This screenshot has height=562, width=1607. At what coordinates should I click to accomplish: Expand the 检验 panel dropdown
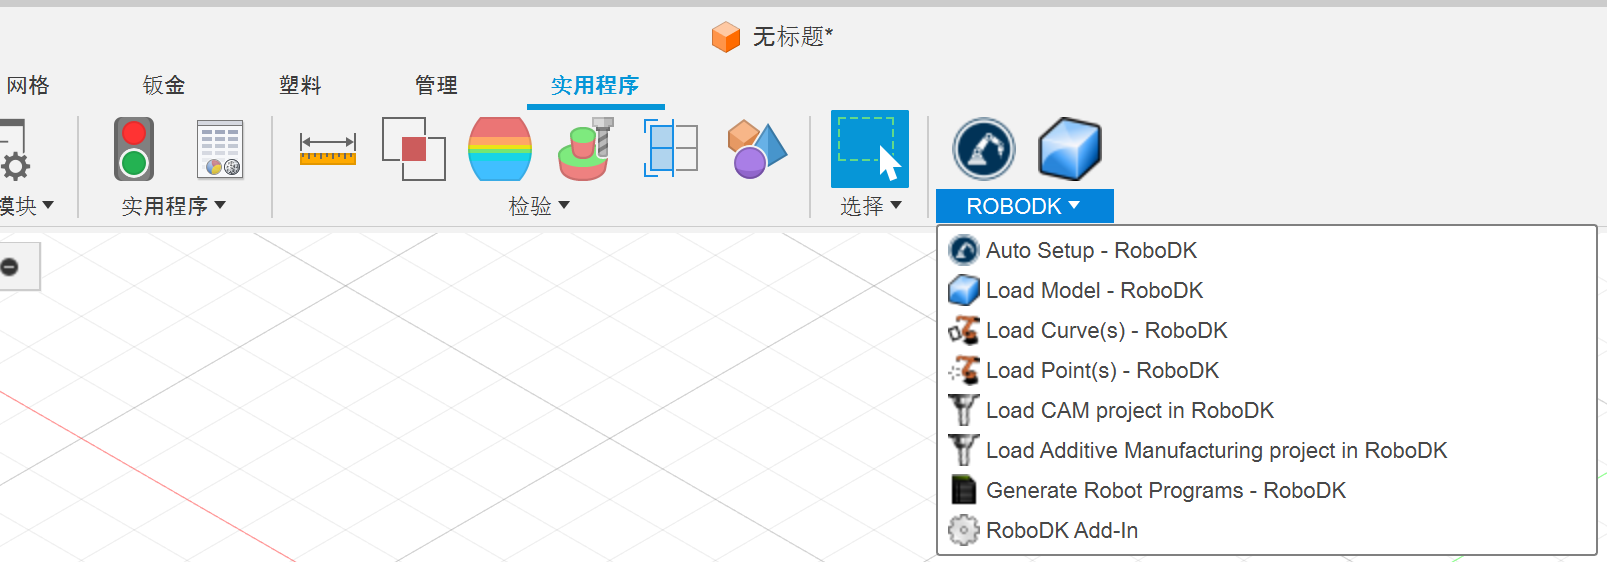(x=539, y=206)
